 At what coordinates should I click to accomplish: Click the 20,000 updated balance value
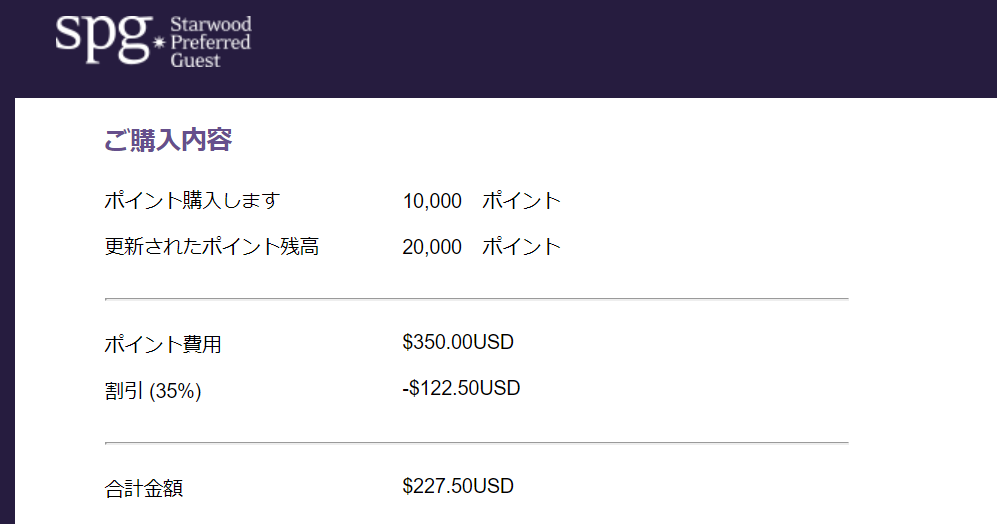[x=432, y=246]
